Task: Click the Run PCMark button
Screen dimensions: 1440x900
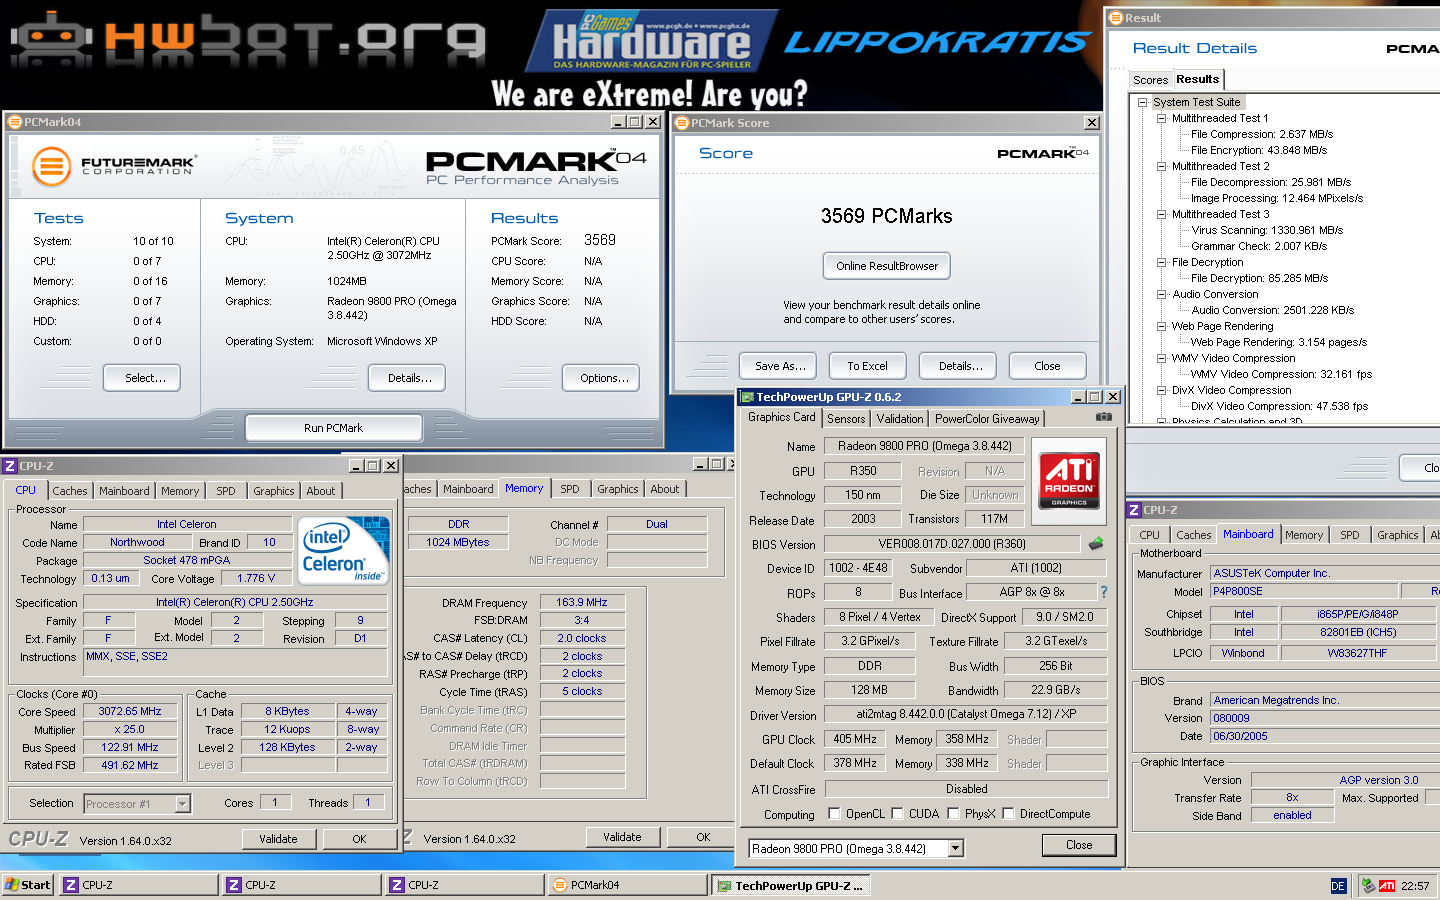Action: [x=333, y=428]
